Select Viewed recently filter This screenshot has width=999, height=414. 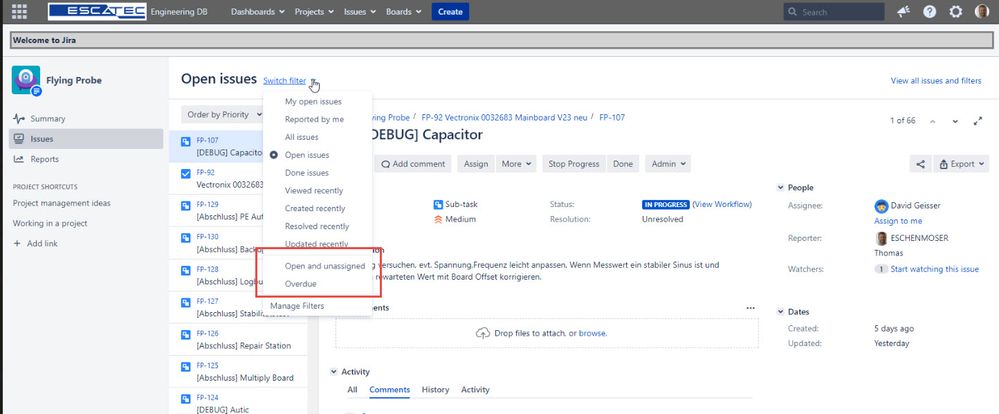click(314, 190)
